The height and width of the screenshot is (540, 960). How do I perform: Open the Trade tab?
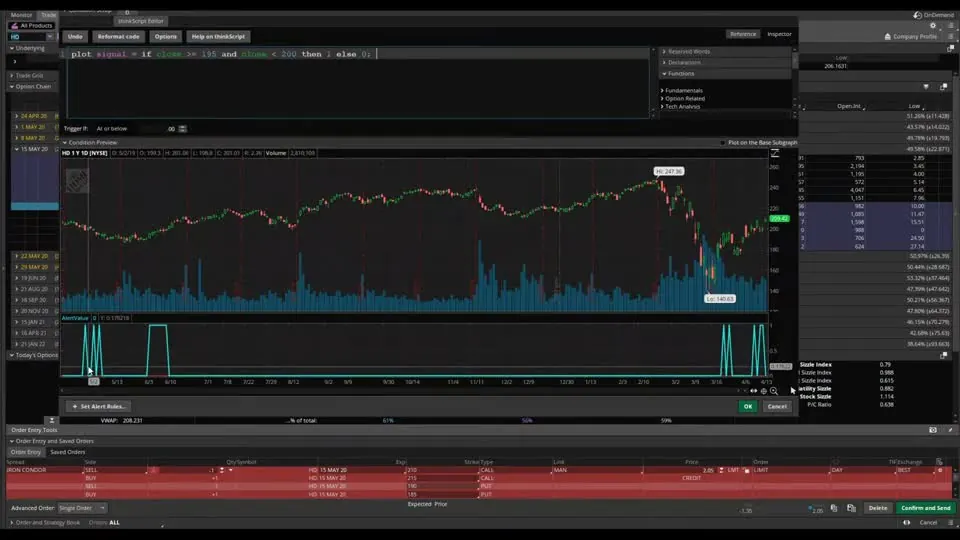coord(48,15)
